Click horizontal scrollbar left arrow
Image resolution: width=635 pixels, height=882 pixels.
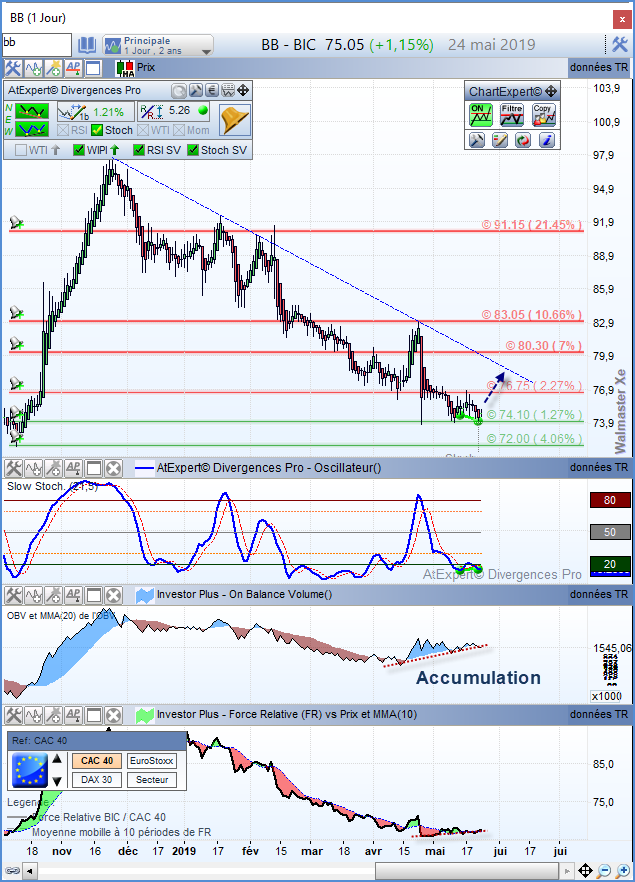[x=30, y=871]
